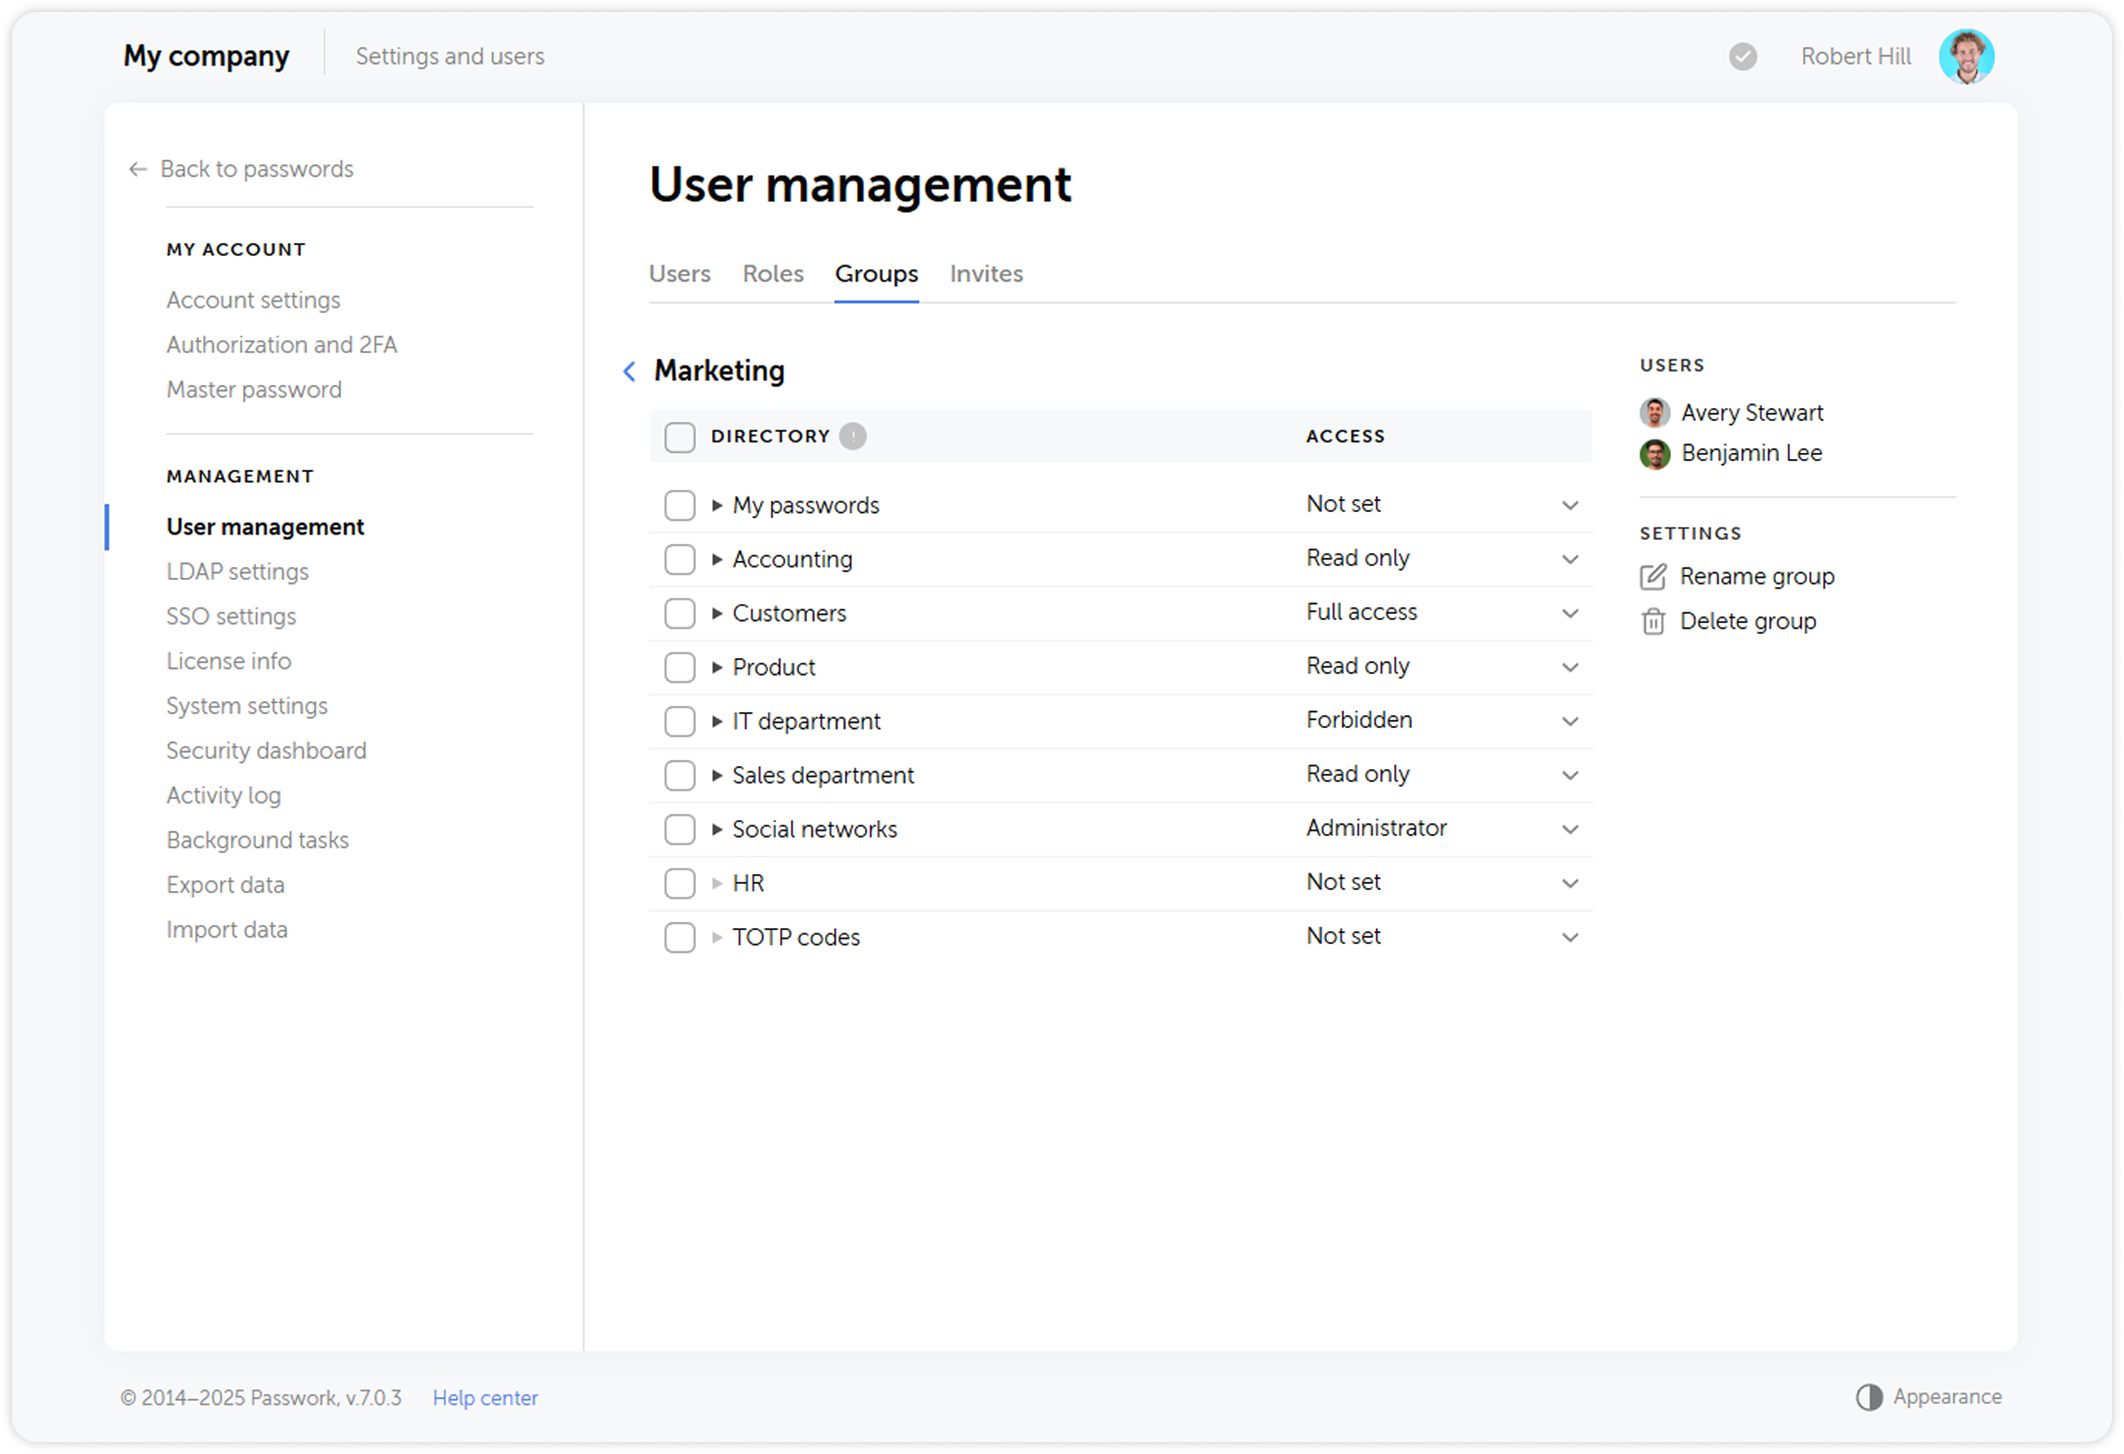Expand the Sales department directory triangle
This screenshot has width=2124, height=1454.
pos(717,776)
